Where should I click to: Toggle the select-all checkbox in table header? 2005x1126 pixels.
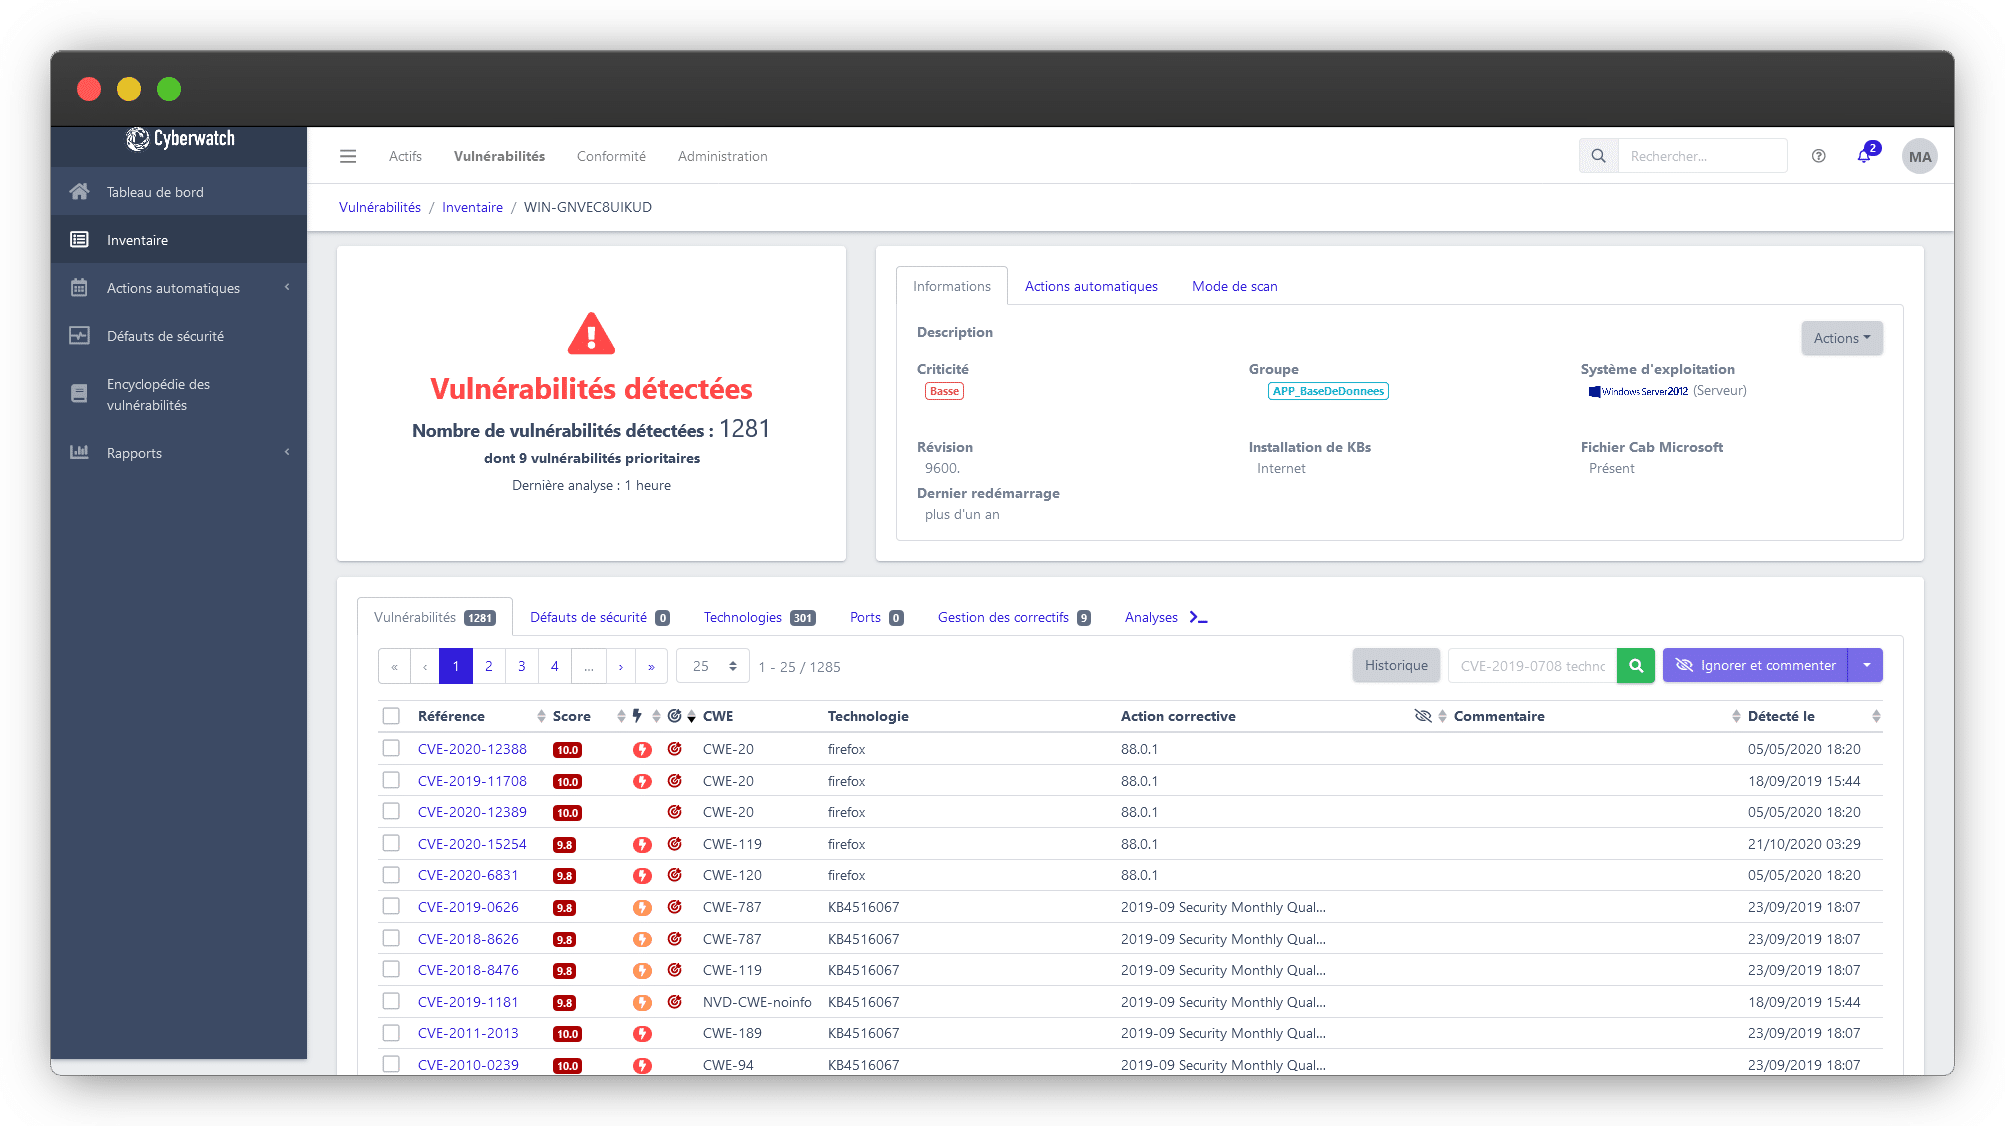(391, 714)
